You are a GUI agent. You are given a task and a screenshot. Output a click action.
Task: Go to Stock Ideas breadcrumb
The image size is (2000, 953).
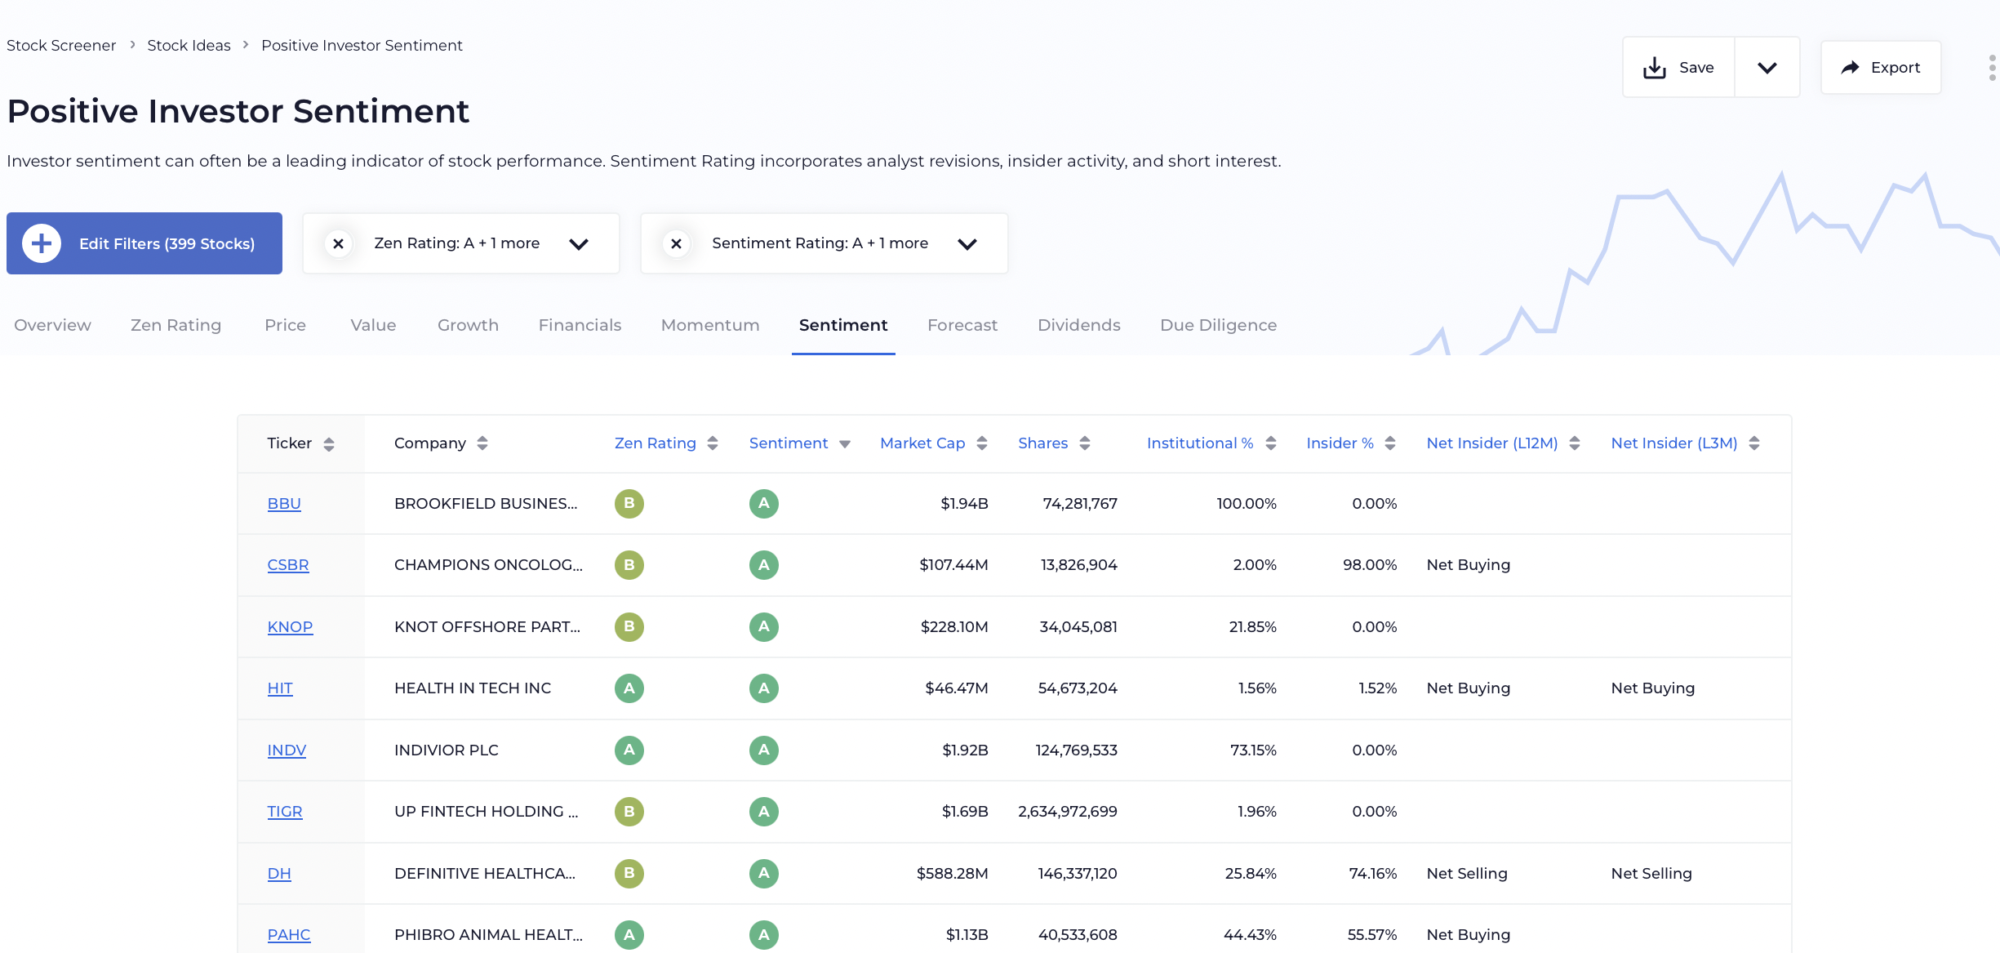pyautogui.click(x=189, y=45)
